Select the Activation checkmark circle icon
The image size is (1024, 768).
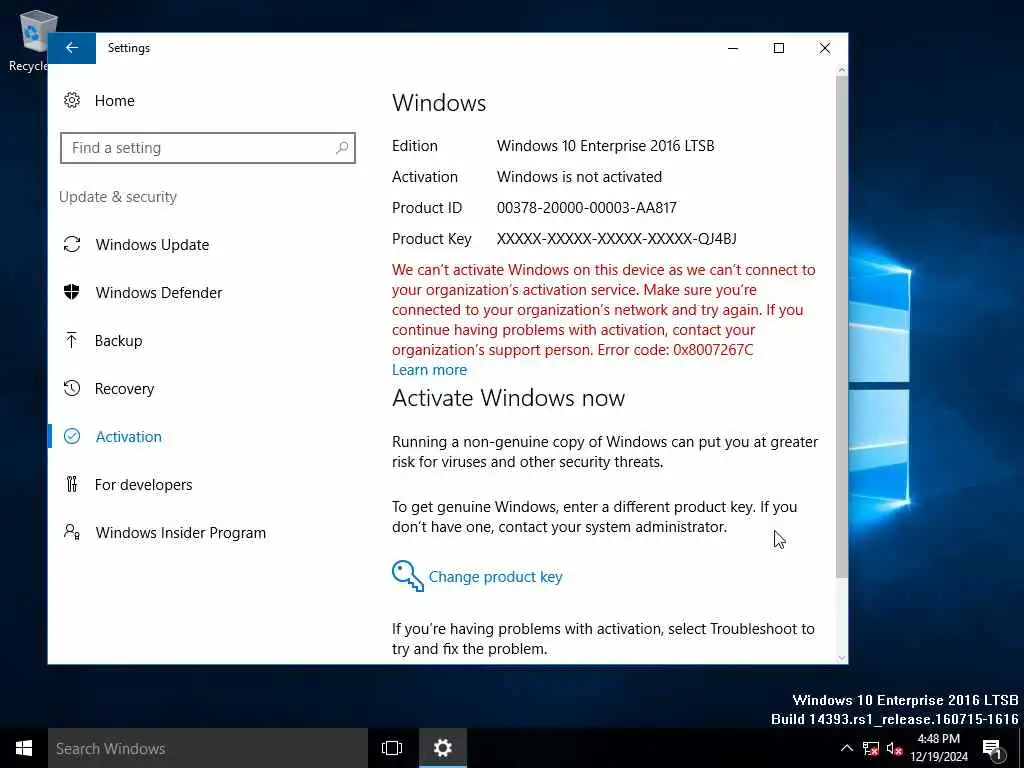coord(72,436)
